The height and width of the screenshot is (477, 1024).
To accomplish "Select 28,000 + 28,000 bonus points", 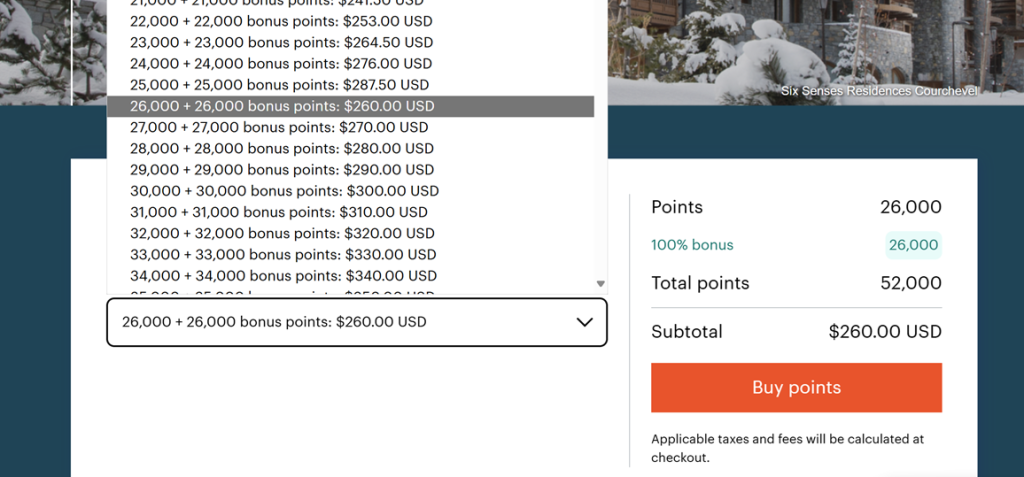I will 281,149.
